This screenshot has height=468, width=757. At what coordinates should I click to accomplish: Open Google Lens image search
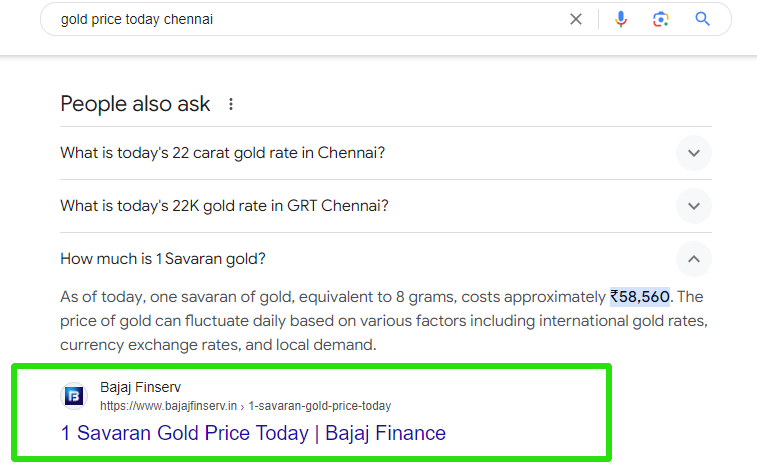tap(660, 19)
